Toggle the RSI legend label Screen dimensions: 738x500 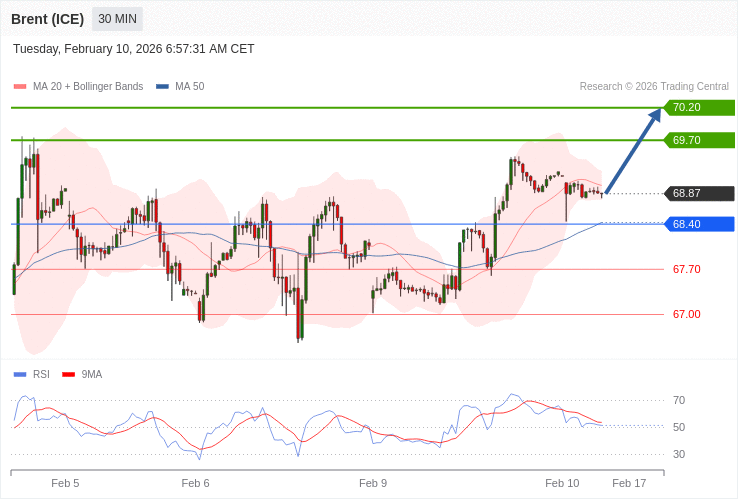point(41,375)
